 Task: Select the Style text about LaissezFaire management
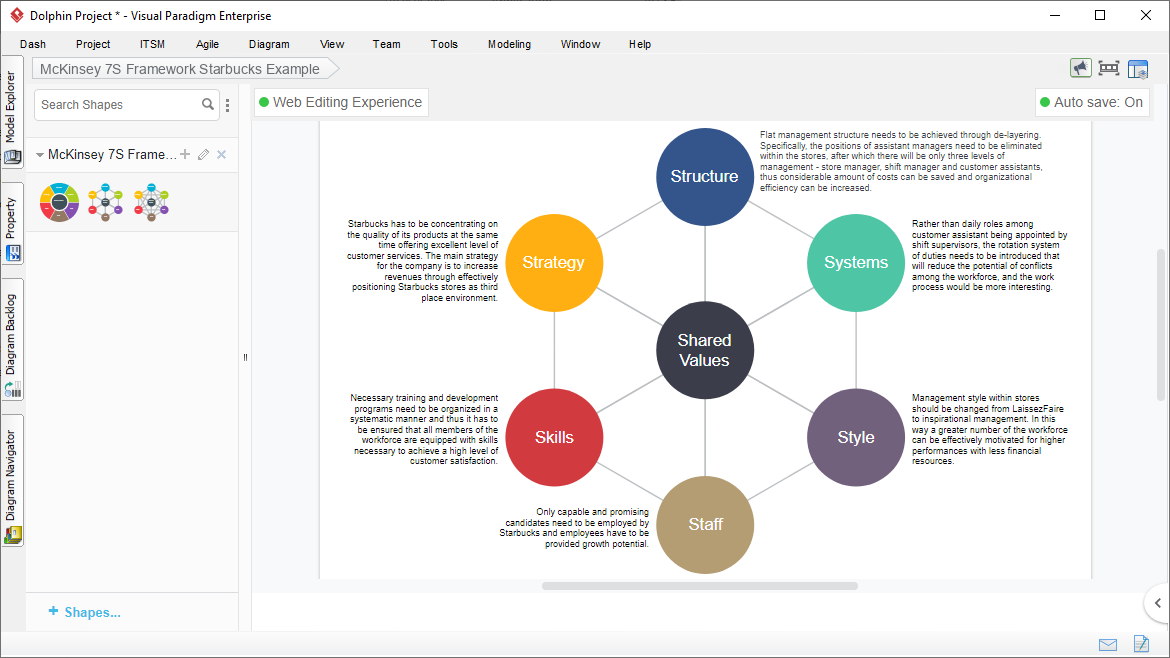point(989,430)
